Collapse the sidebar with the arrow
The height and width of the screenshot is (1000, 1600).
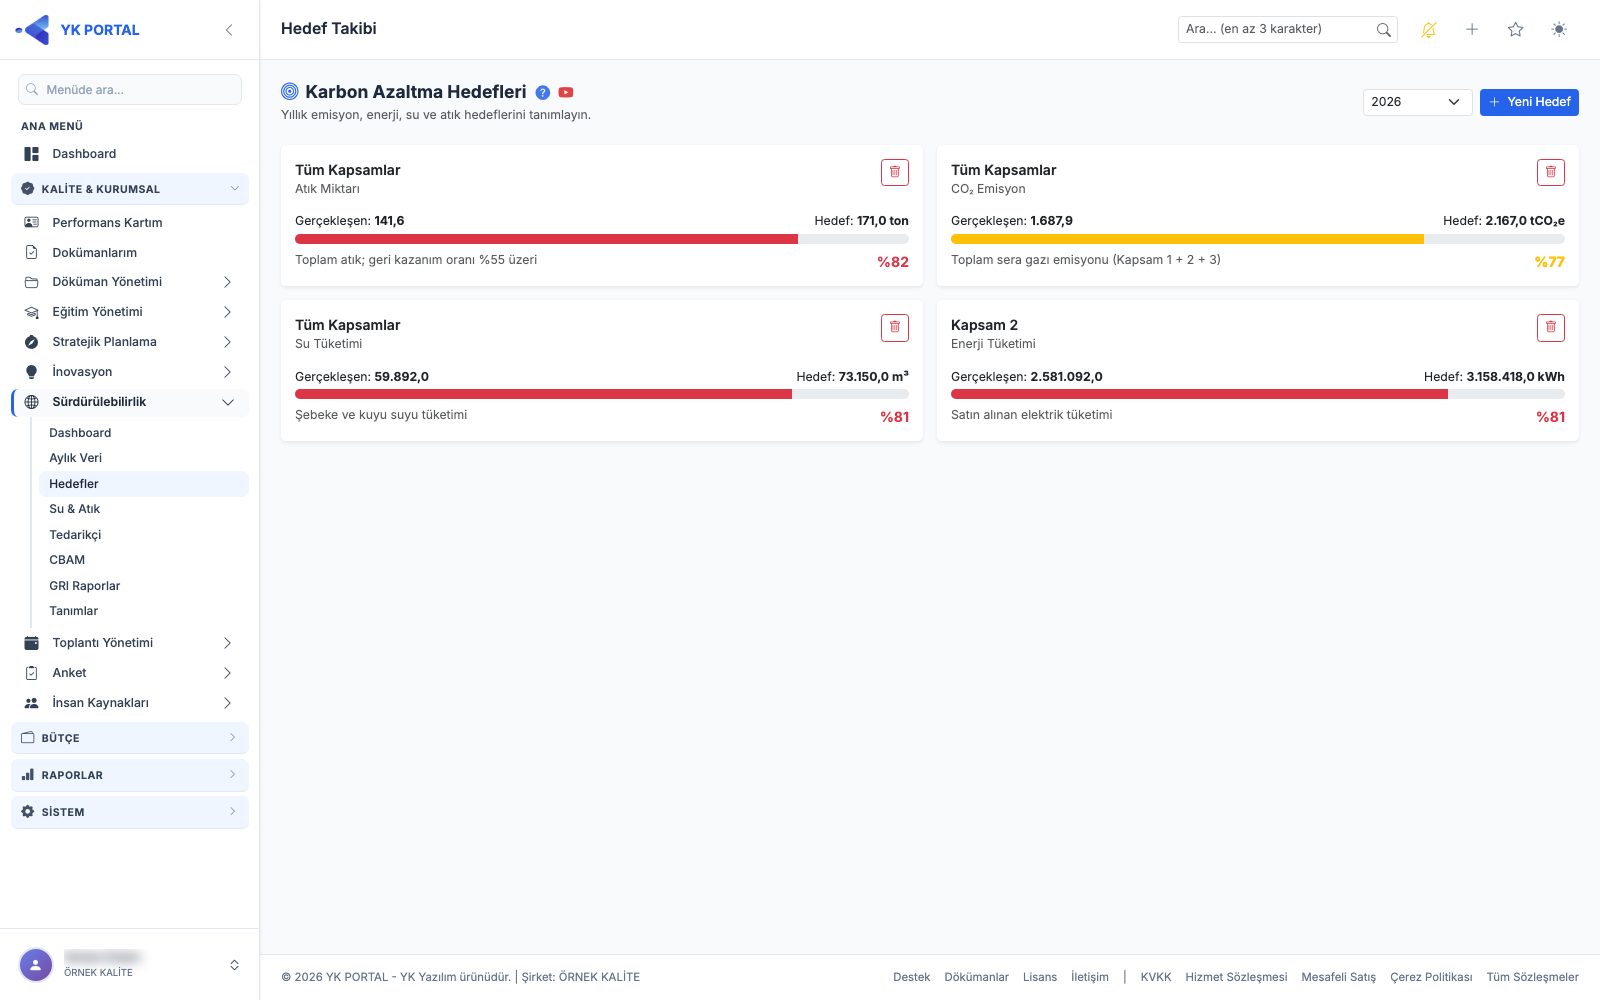pyautogui.click(x=229, y=30)
